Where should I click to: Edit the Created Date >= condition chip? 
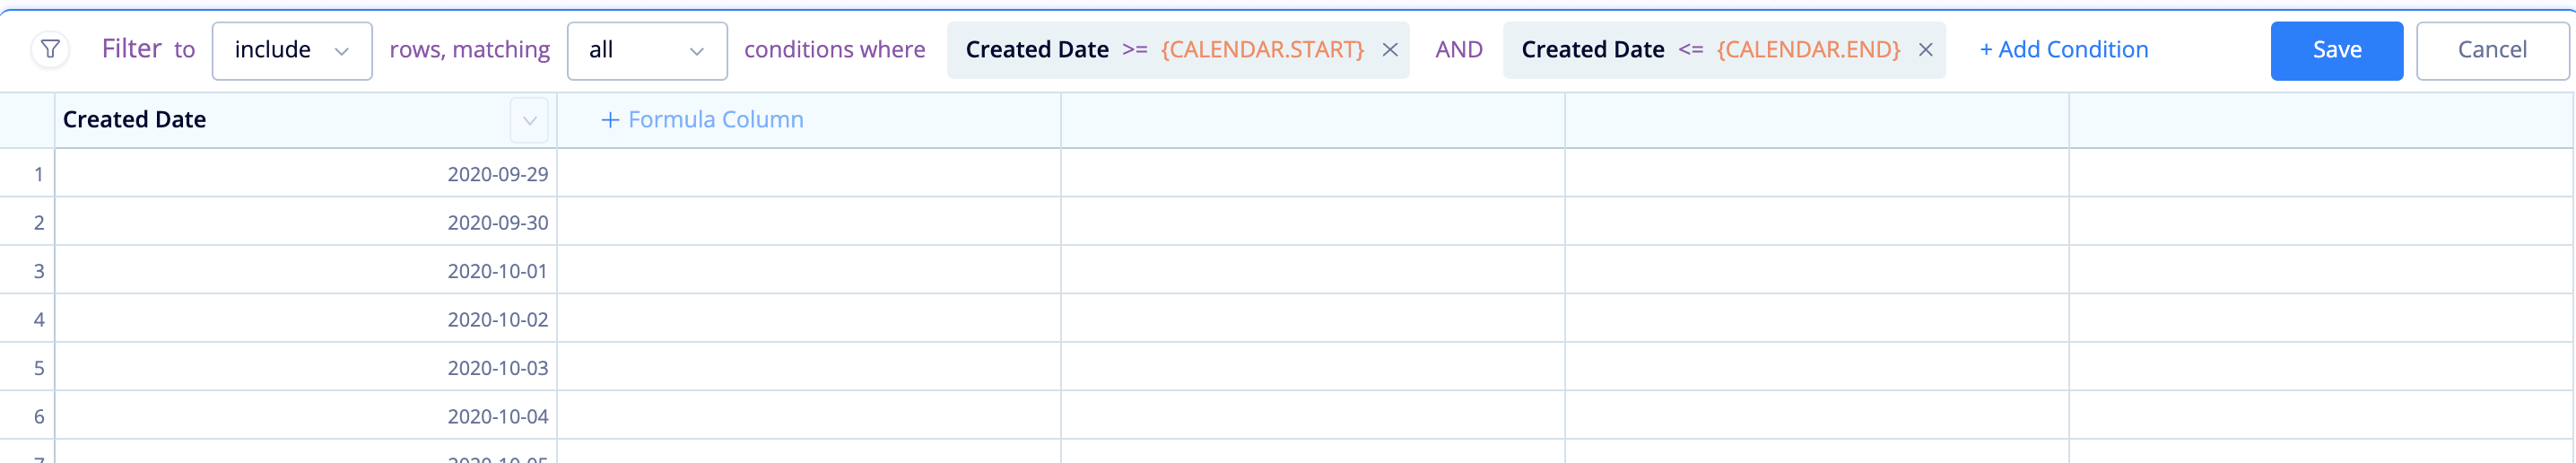pyautogui.click(x=1164, y=50)
